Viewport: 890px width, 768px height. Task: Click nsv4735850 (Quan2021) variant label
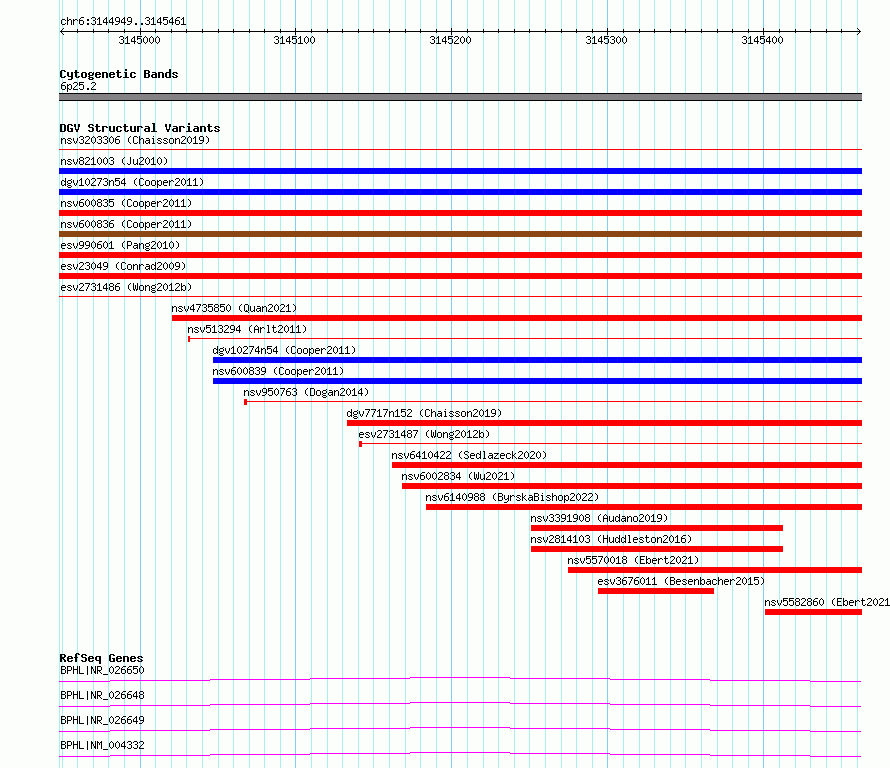pyautogui.click(x=234, y=308)
